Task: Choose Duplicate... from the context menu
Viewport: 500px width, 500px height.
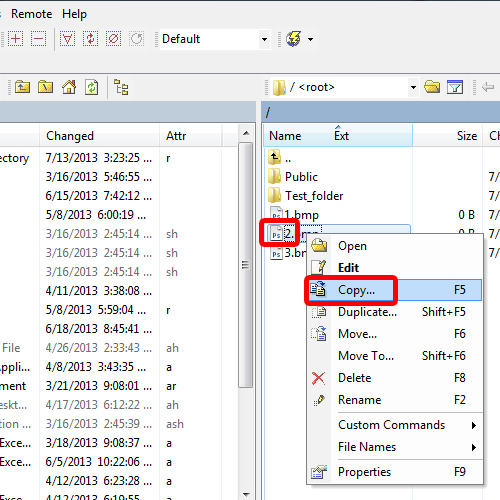Action: 395,312
